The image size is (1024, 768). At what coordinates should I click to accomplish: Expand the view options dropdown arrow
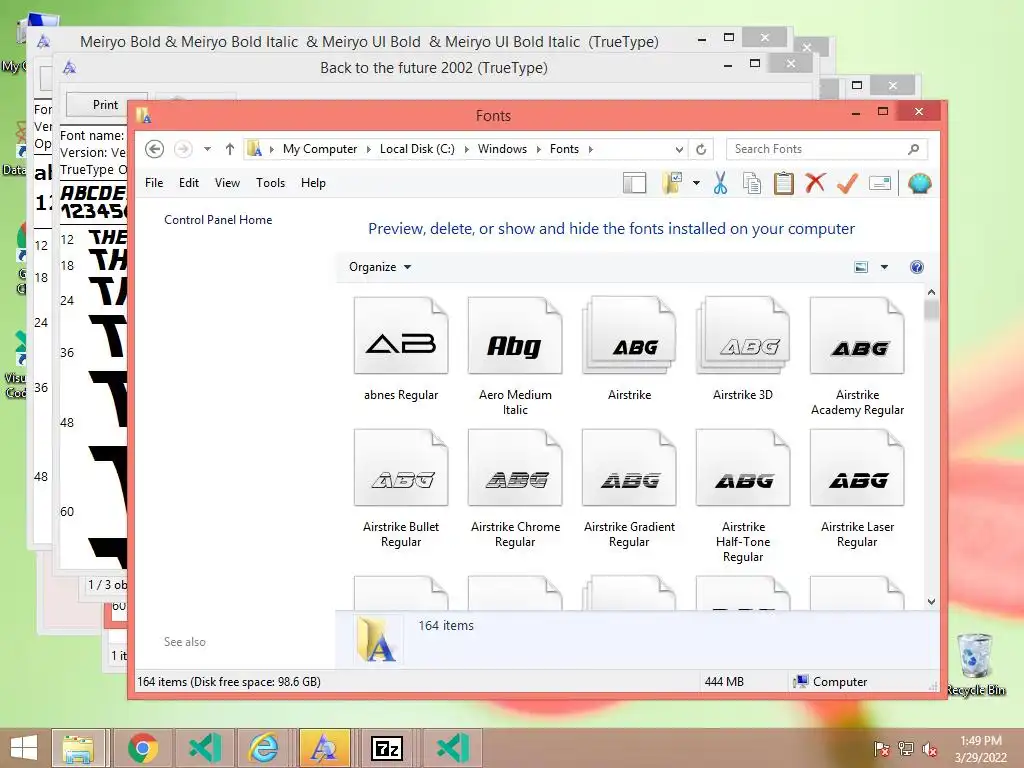[x=884, y=267]
